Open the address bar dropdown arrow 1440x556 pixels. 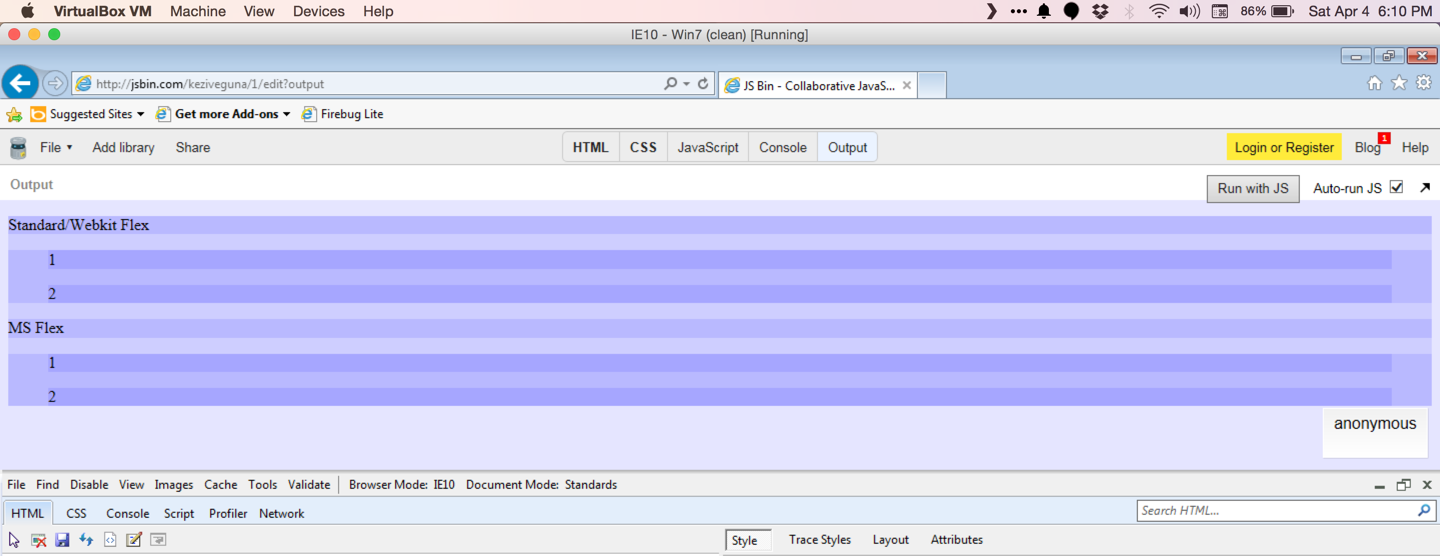click(686, 84)
